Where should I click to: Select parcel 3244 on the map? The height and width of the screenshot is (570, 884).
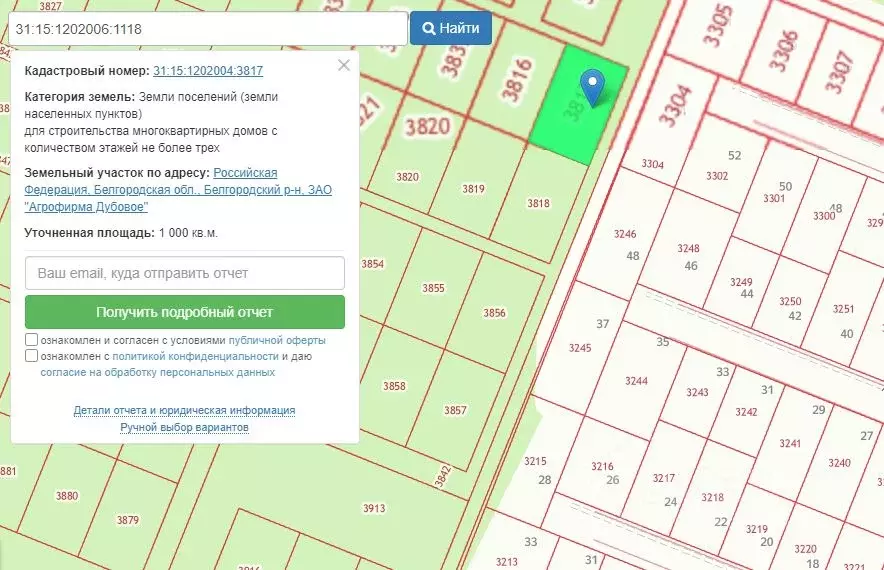click(636, 381)
